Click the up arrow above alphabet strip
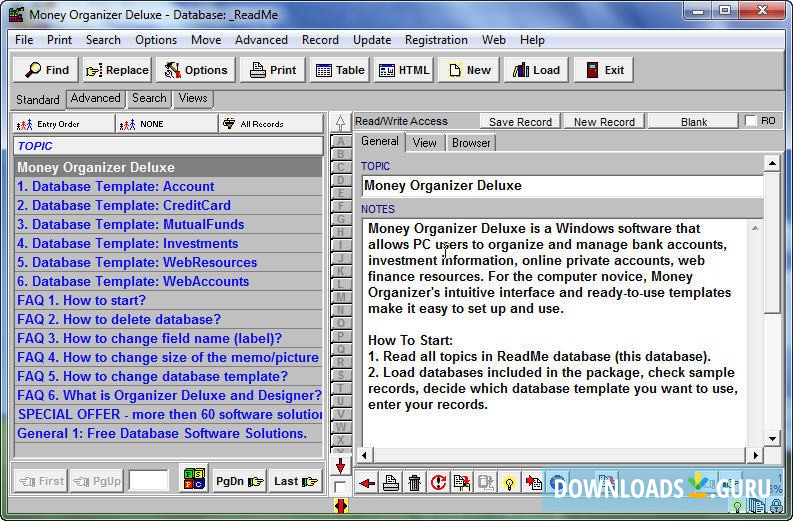793x521 pixels. click(340, 122)
